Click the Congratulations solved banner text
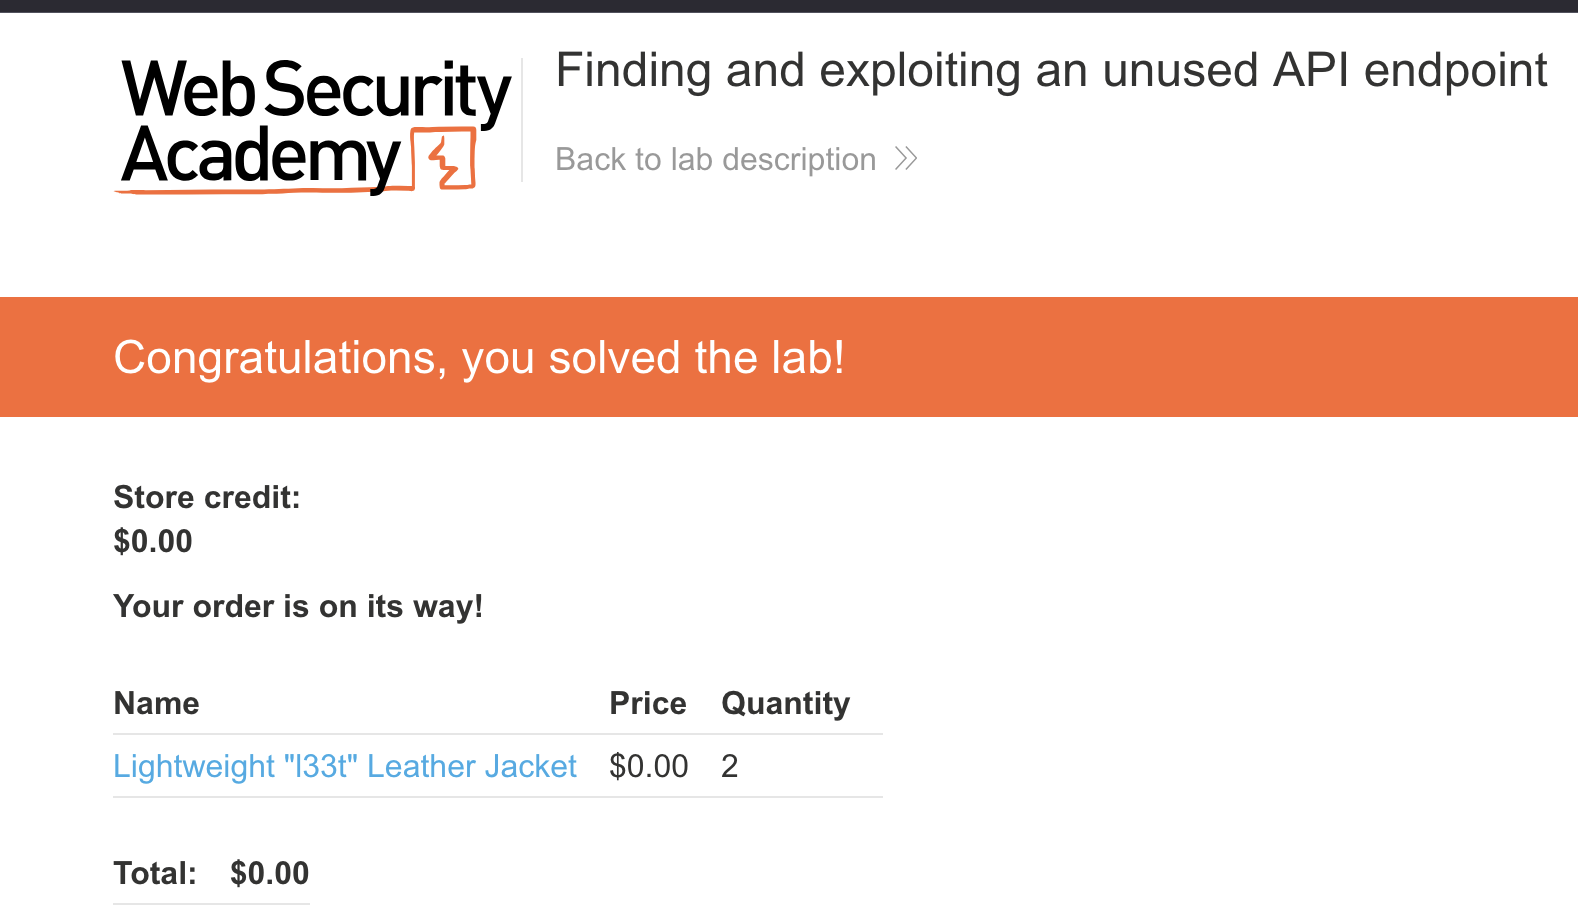Screen dimensions: 1578x916 pos(479,358)
